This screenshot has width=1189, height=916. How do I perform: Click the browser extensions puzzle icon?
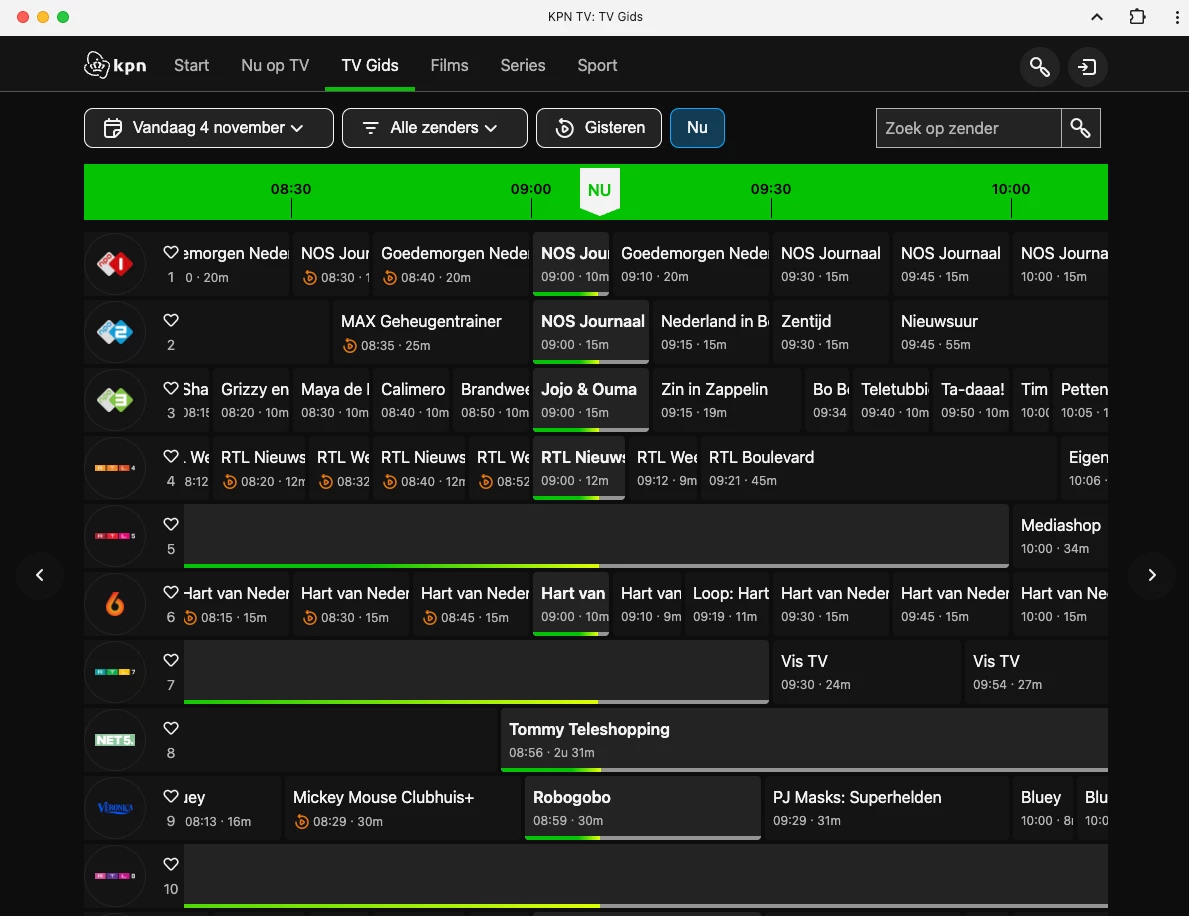[1137, 17]
